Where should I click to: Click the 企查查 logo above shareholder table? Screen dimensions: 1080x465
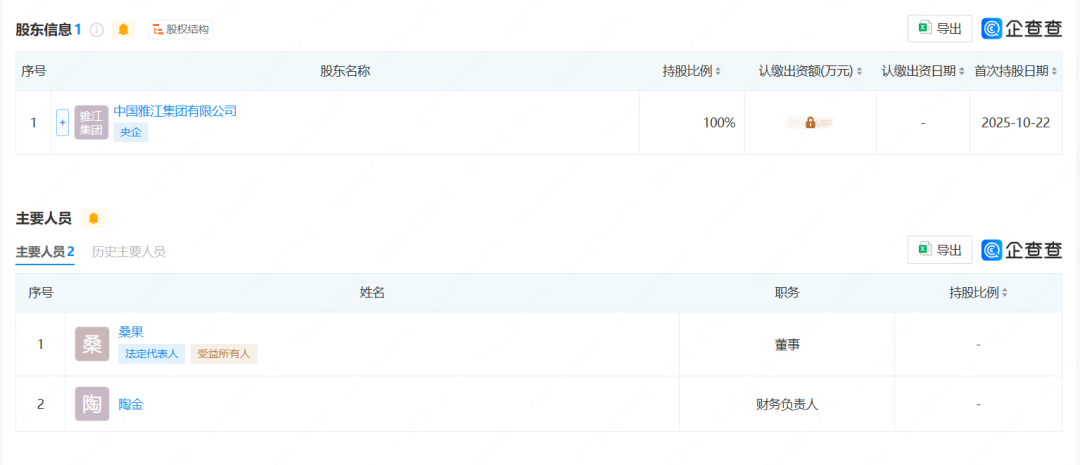coord(1021,29)
